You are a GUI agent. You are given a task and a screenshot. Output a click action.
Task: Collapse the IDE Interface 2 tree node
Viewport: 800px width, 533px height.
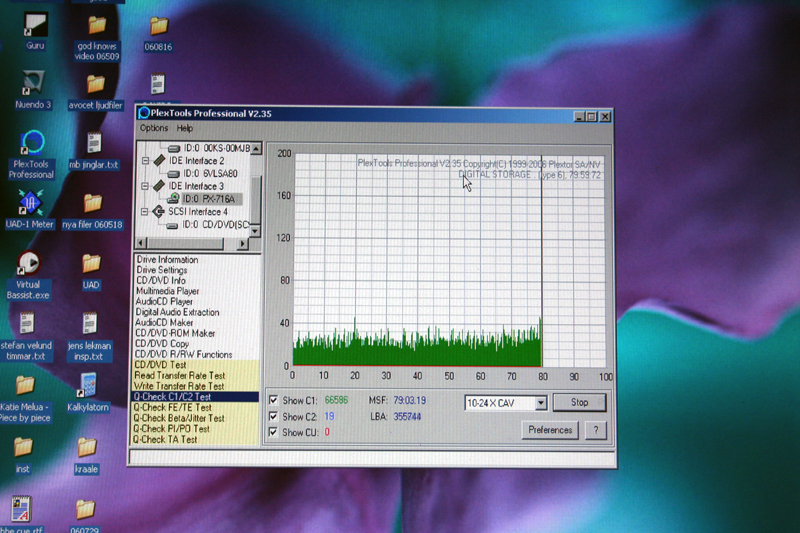tap(145, 161)
